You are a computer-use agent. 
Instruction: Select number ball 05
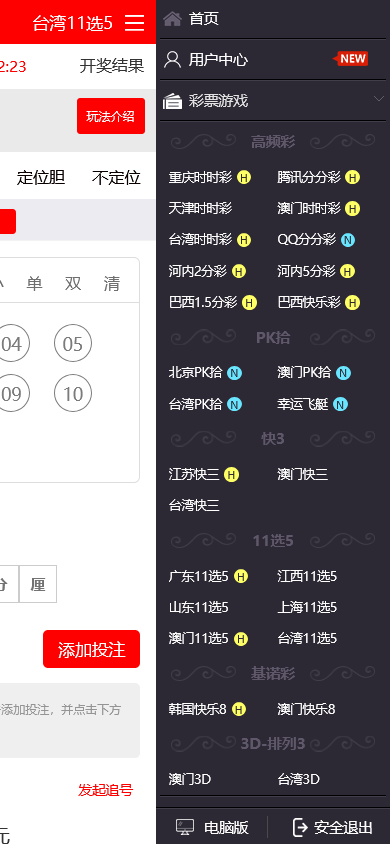[73, 343]
